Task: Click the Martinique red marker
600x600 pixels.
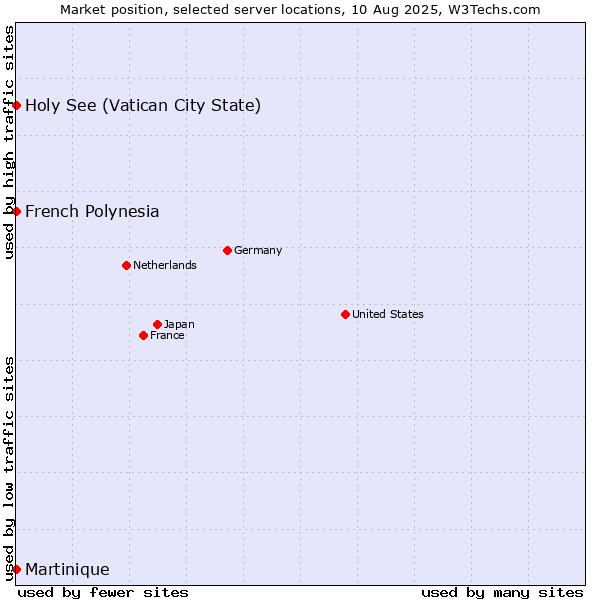Action: point(16,569)
